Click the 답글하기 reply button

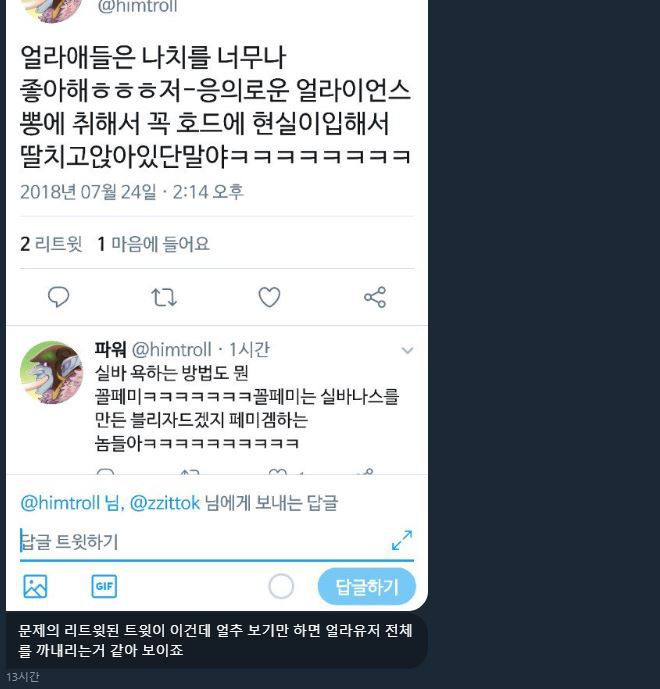click(x=366, y=587)
